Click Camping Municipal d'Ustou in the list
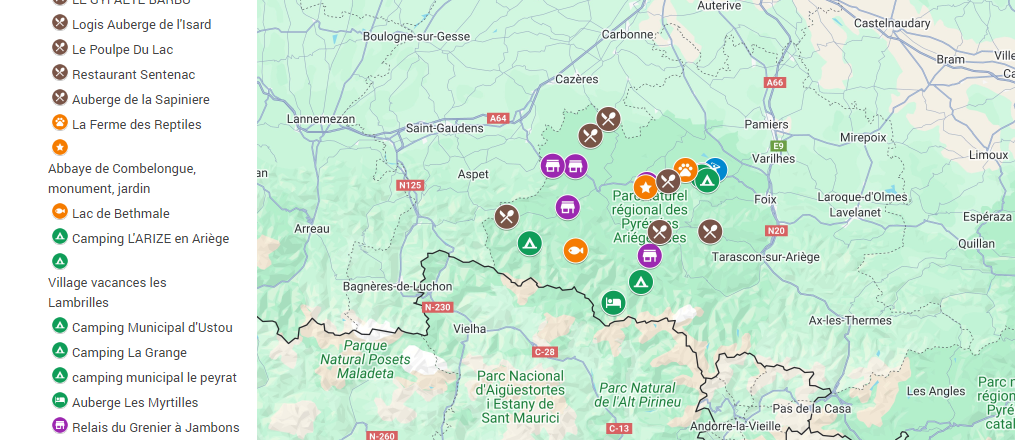This screenshot has height=440, width=1027. click(x=152, y=327)
